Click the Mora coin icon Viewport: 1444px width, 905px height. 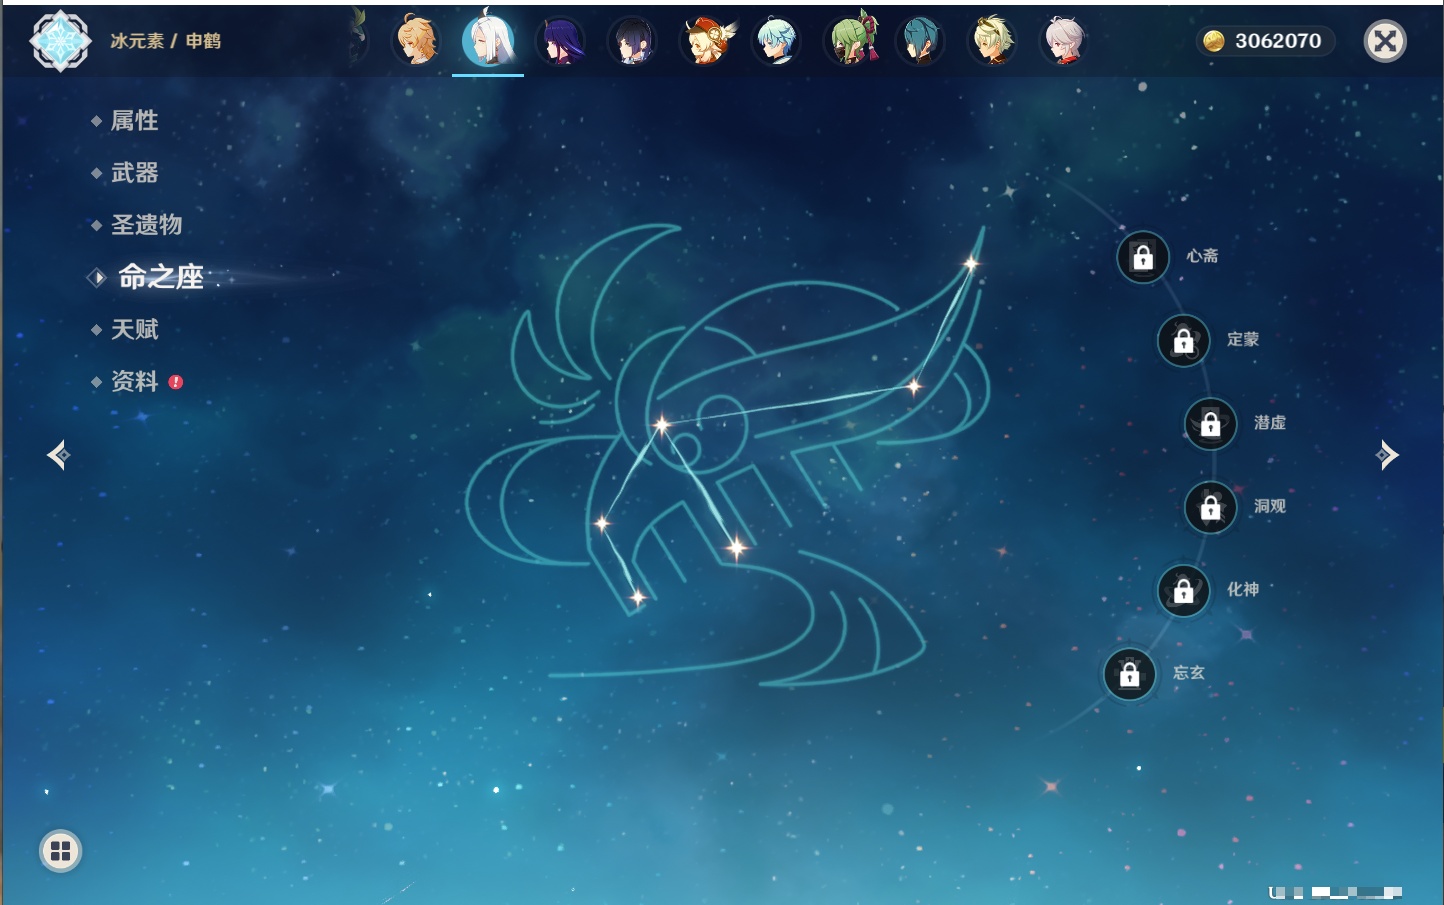pos(1214,41)
